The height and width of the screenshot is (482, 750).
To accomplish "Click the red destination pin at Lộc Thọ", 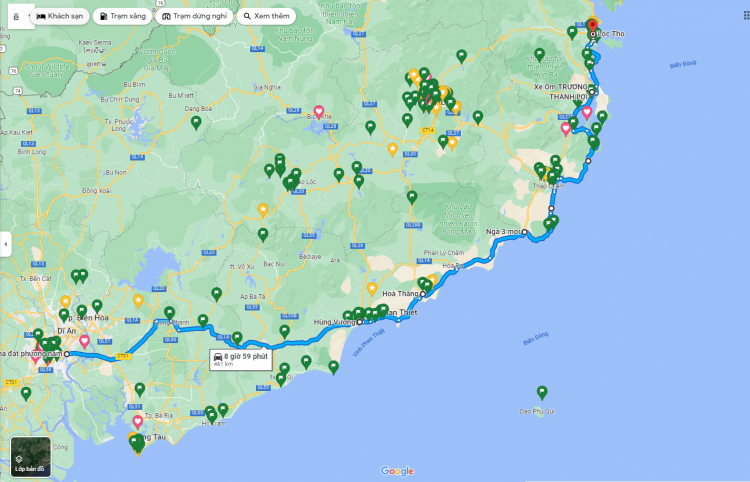I will pos(593,25).
